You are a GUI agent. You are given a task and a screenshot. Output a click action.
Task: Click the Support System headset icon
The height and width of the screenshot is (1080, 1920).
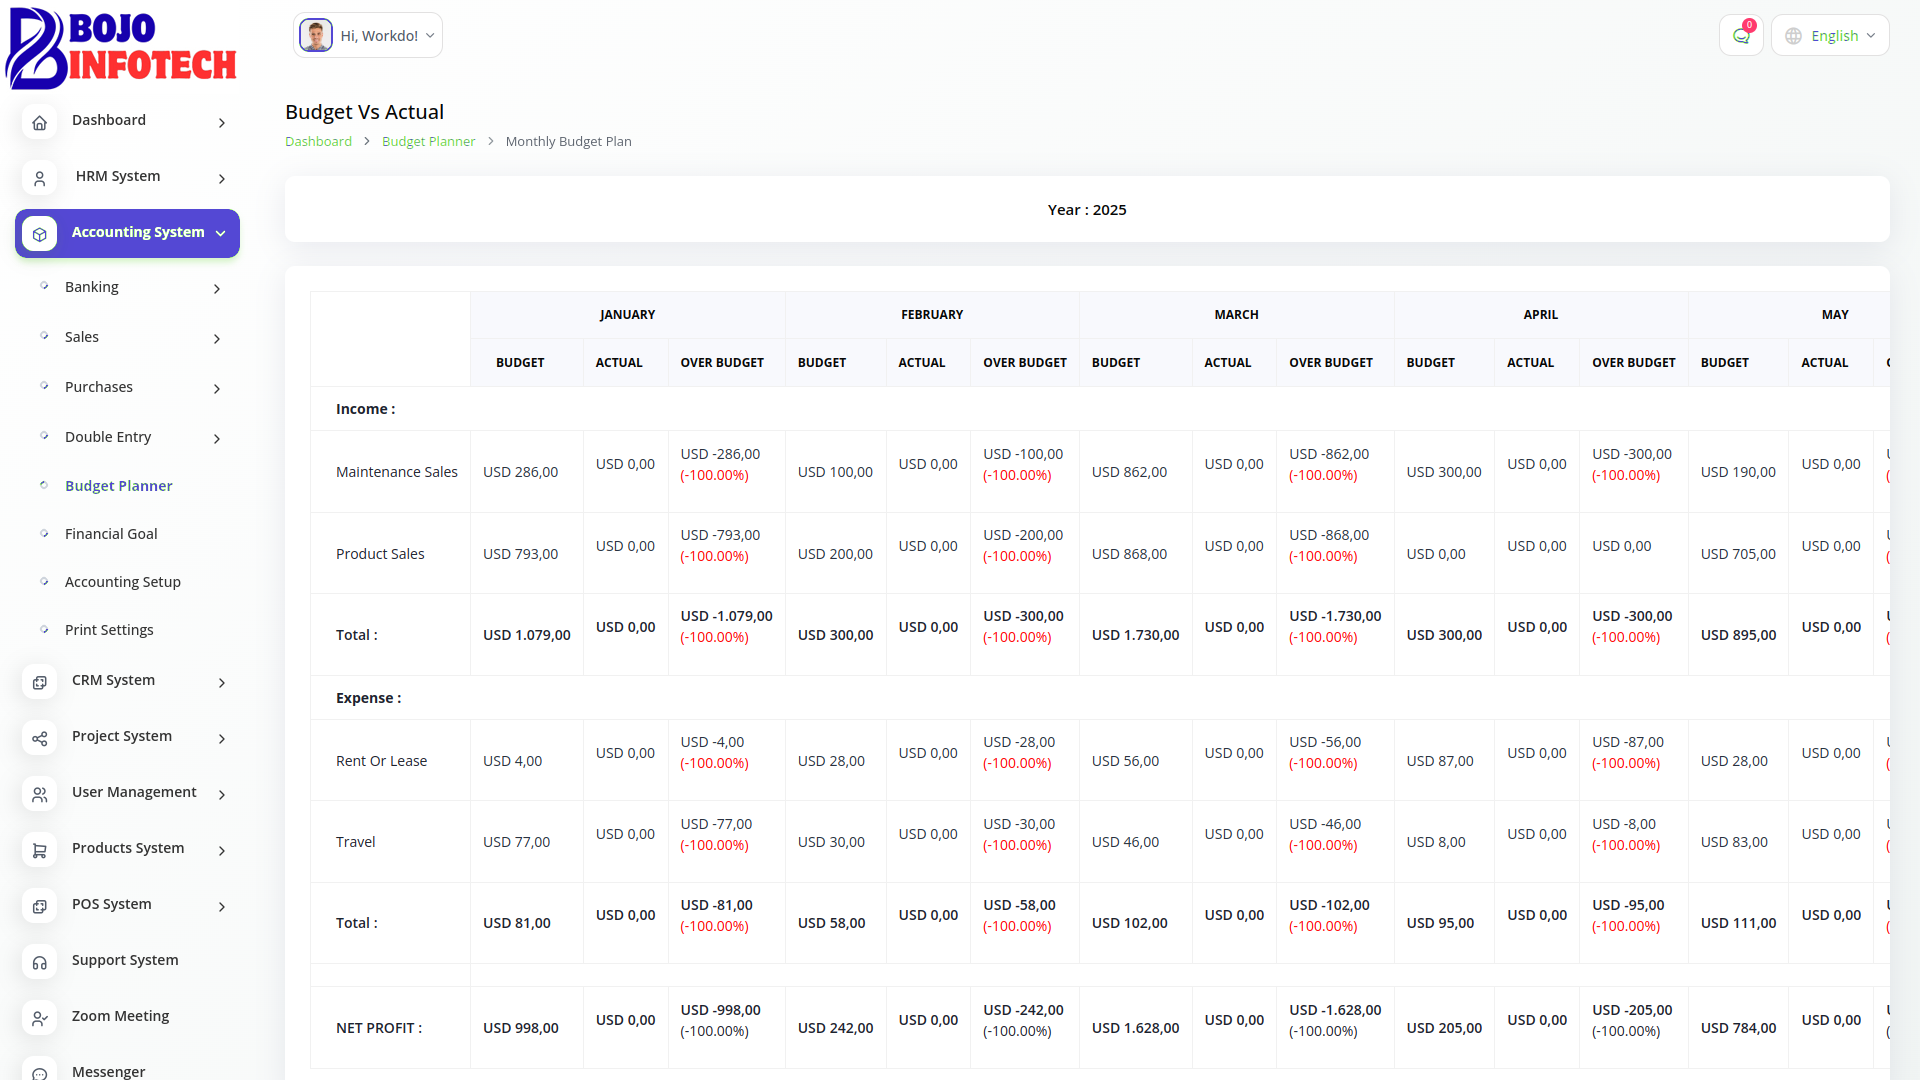point(39,962)
